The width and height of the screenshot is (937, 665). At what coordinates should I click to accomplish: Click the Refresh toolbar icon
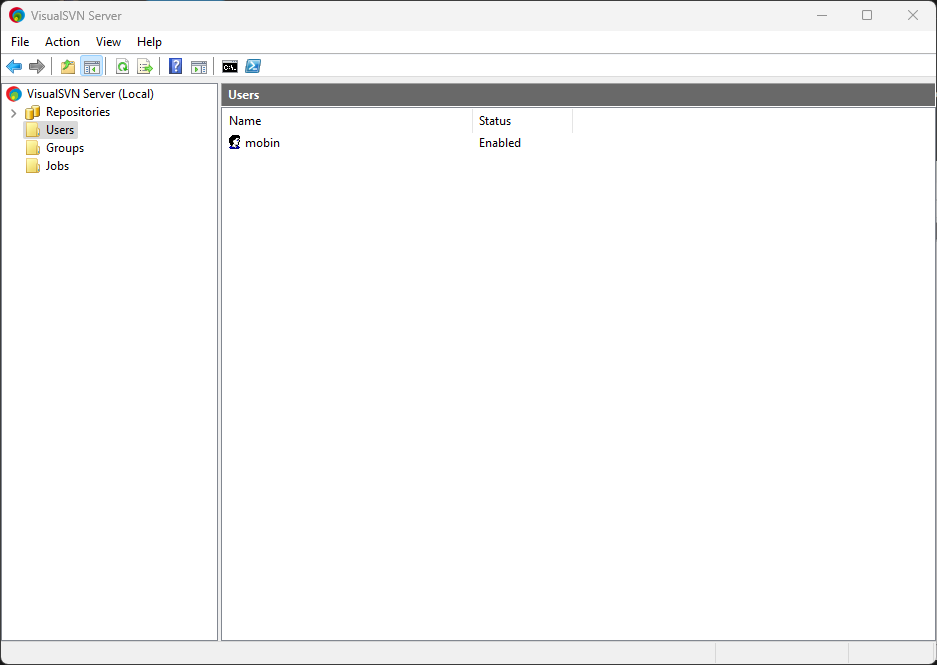point(122,67)
